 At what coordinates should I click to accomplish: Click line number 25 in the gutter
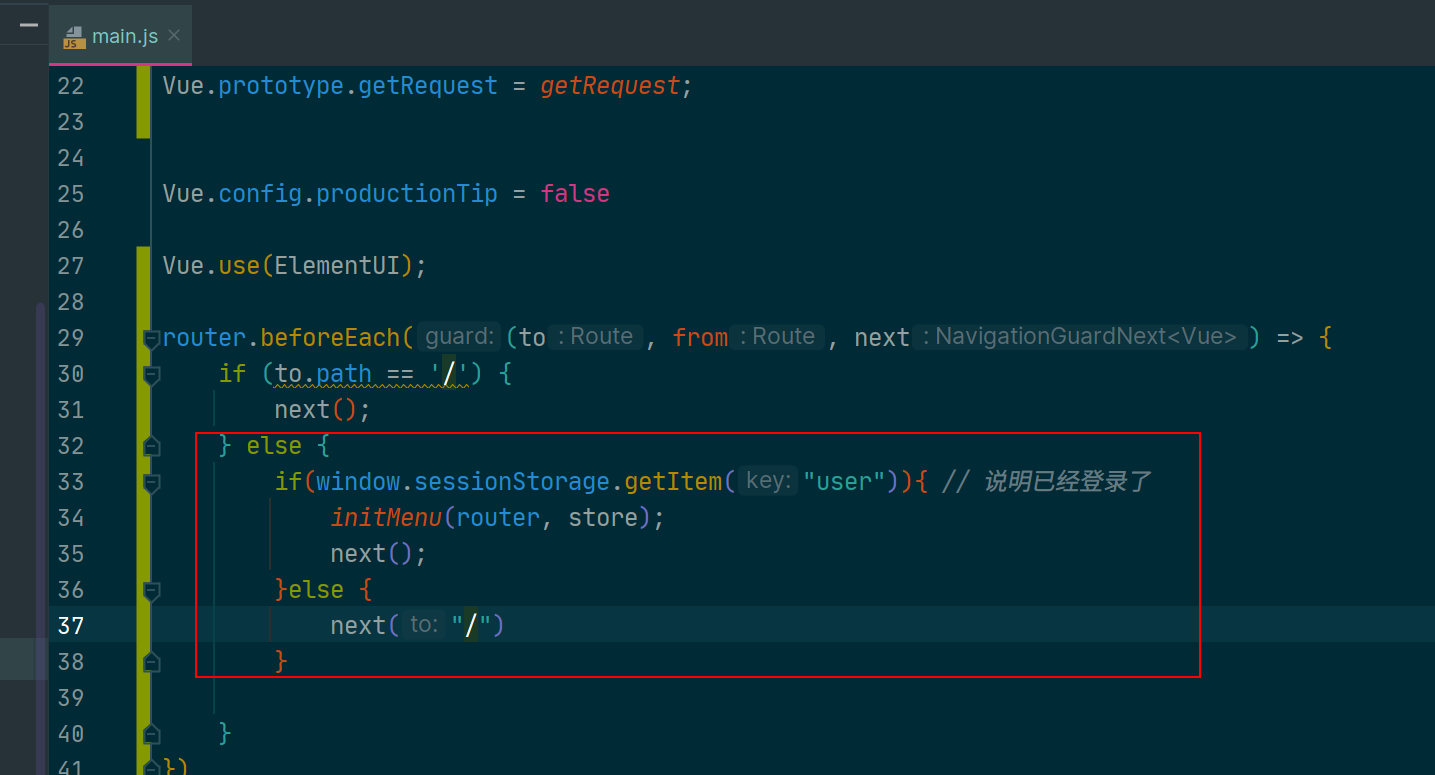pyautogui.click(x=71, y=194)
